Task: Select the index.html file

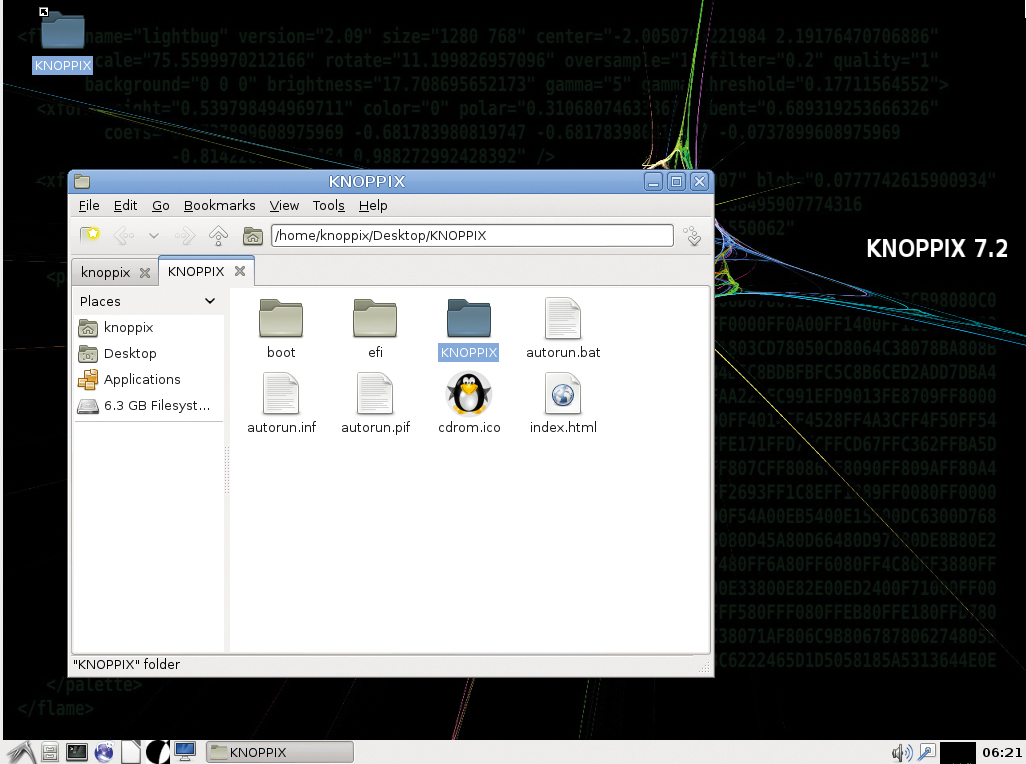Action: pos(563,403)
